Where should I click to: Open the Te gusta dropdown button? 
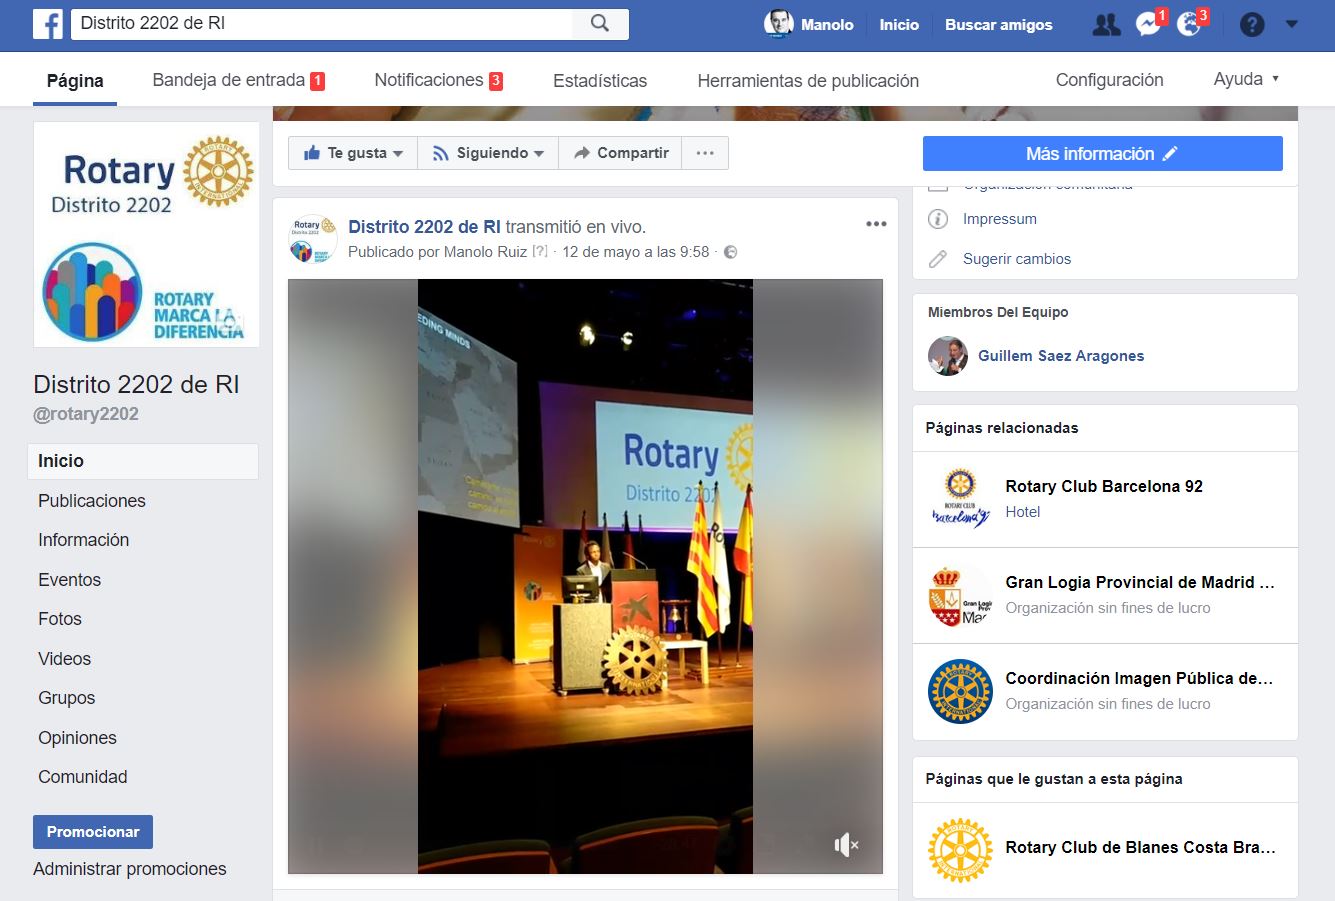(x=353, y=153)
